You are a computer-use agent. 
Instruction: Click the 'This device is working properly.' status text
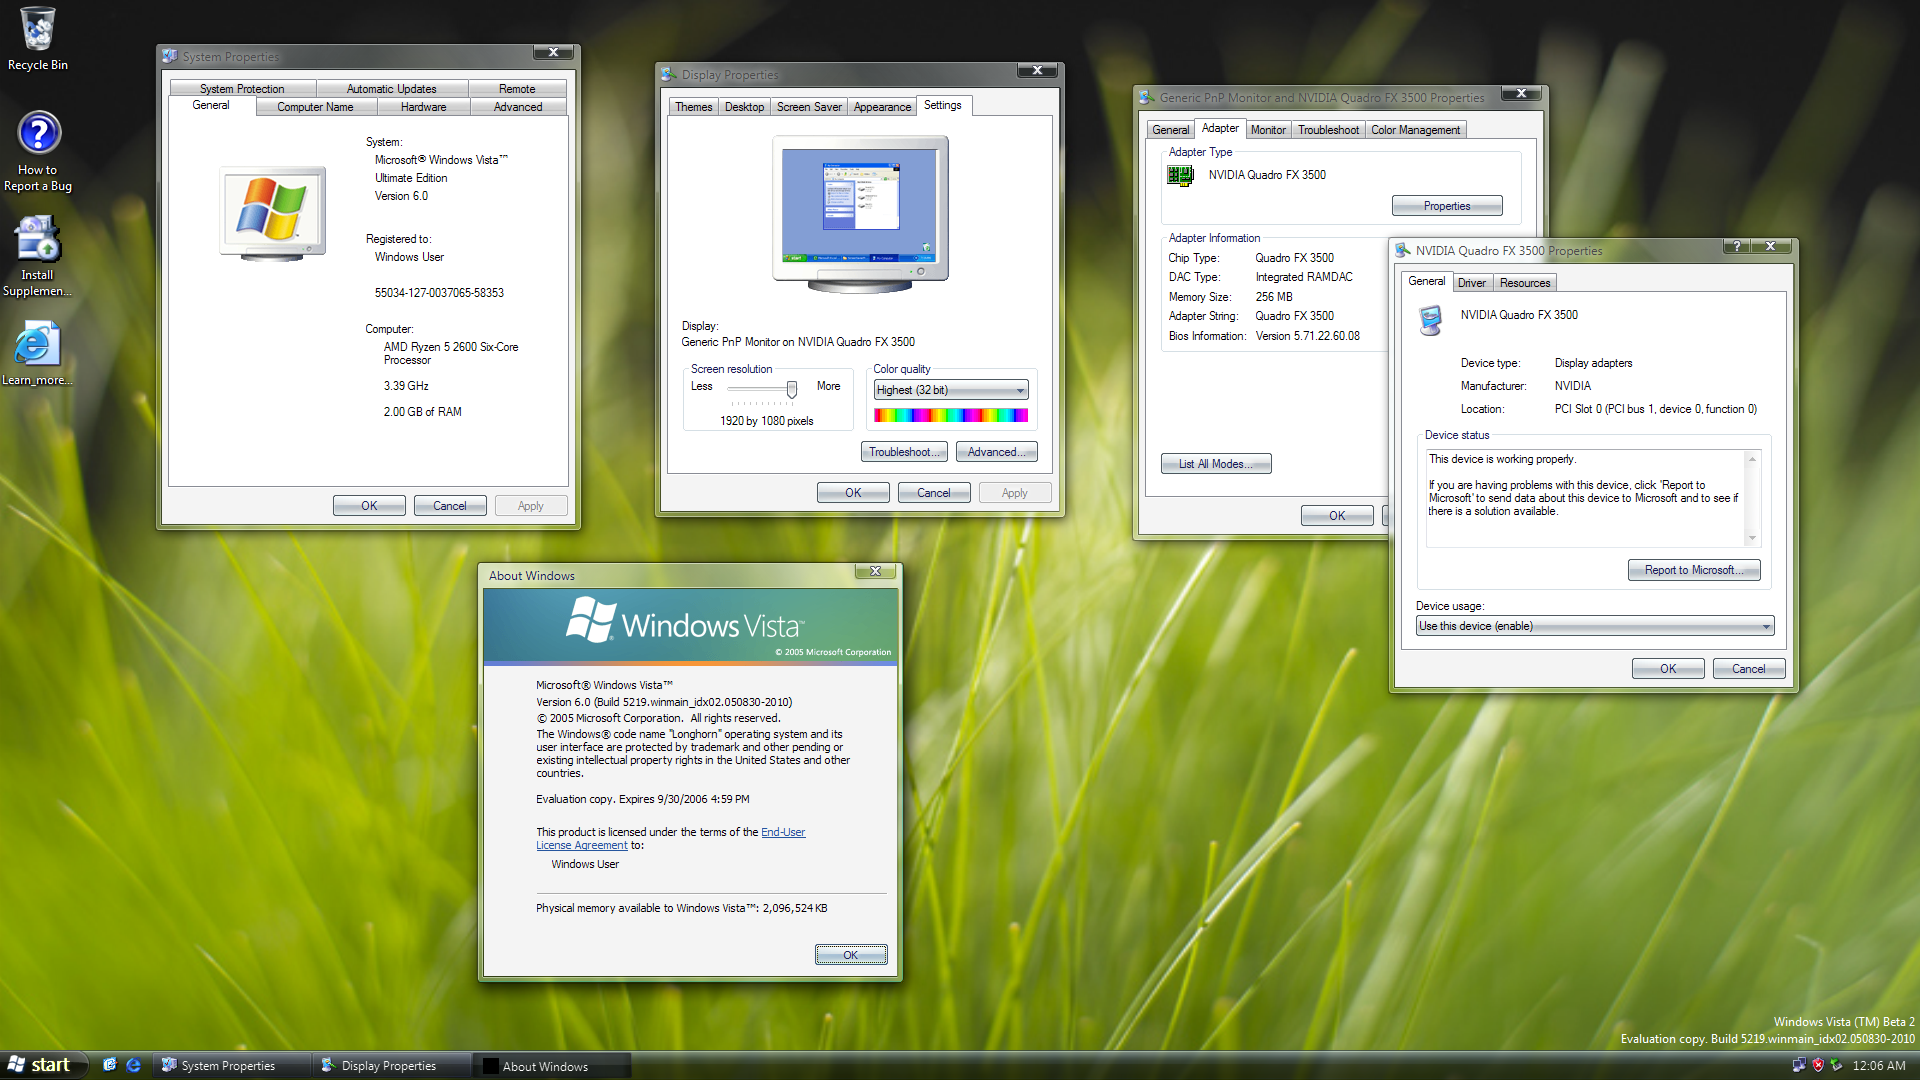[x=1502, y=459]
